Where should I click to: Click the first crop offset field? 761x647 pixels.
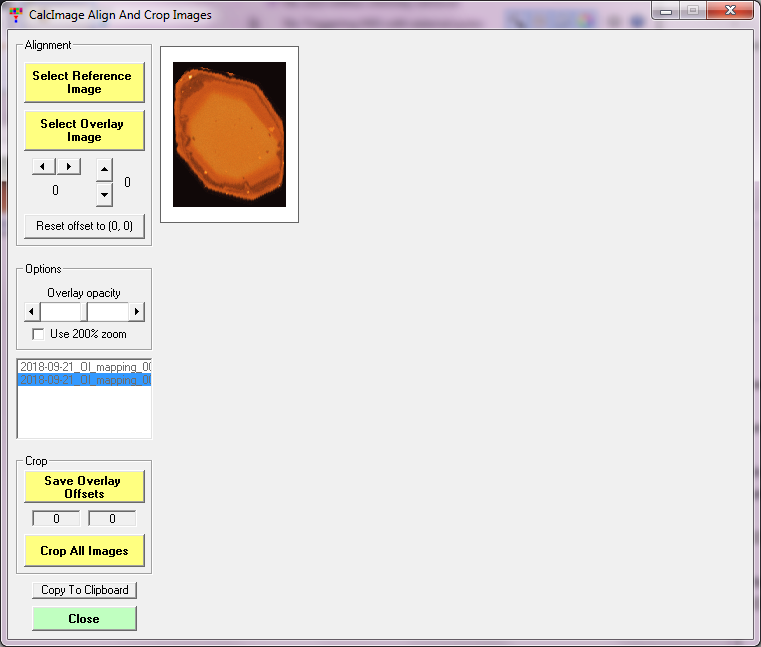pyautogui.click(x=56, y=519)
